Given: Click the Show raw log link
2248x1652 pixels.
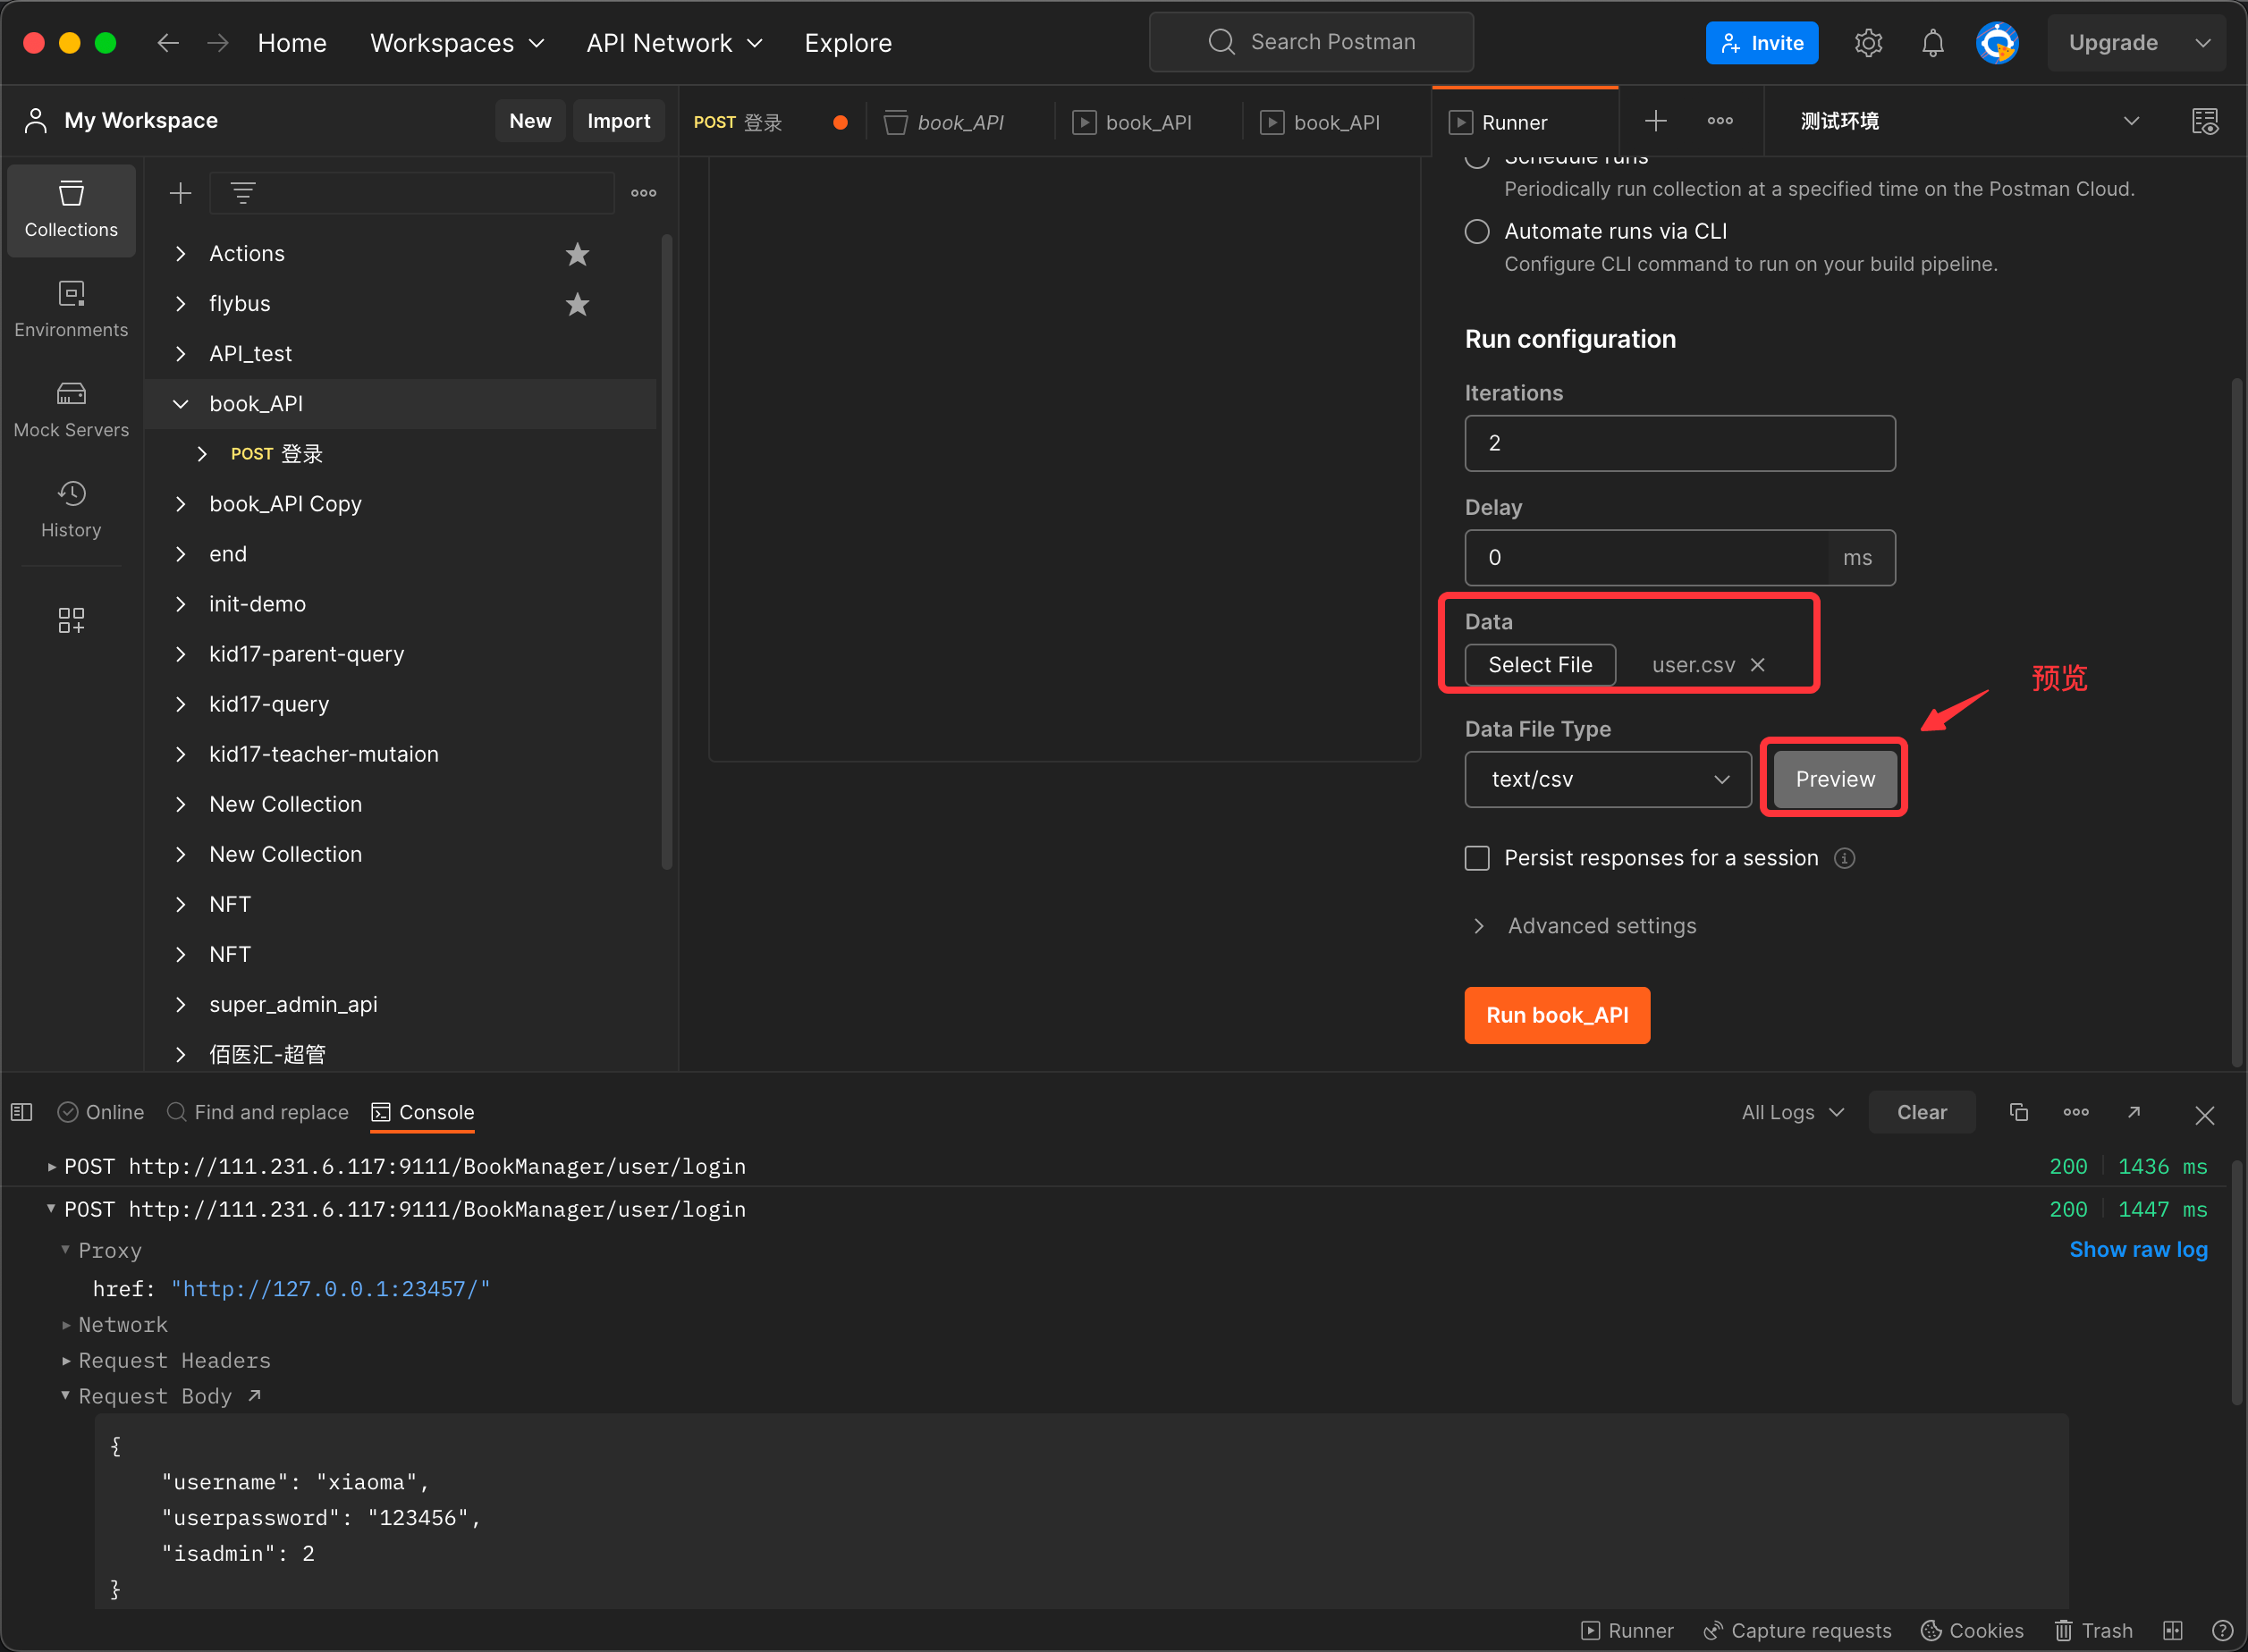Looking at the screenshot, I should click(2137, 1249).
